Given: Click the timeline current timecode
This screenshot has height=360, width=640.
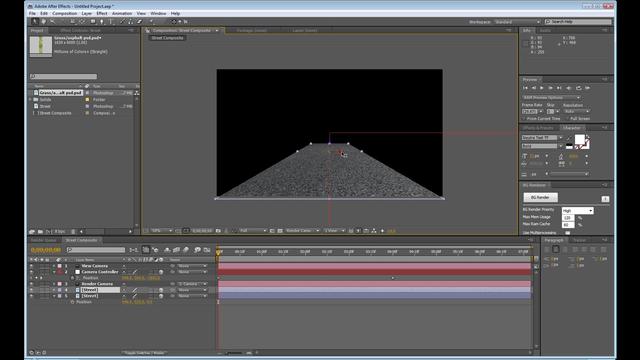Looking at the screenshot, I should click(x=46, y=250).
